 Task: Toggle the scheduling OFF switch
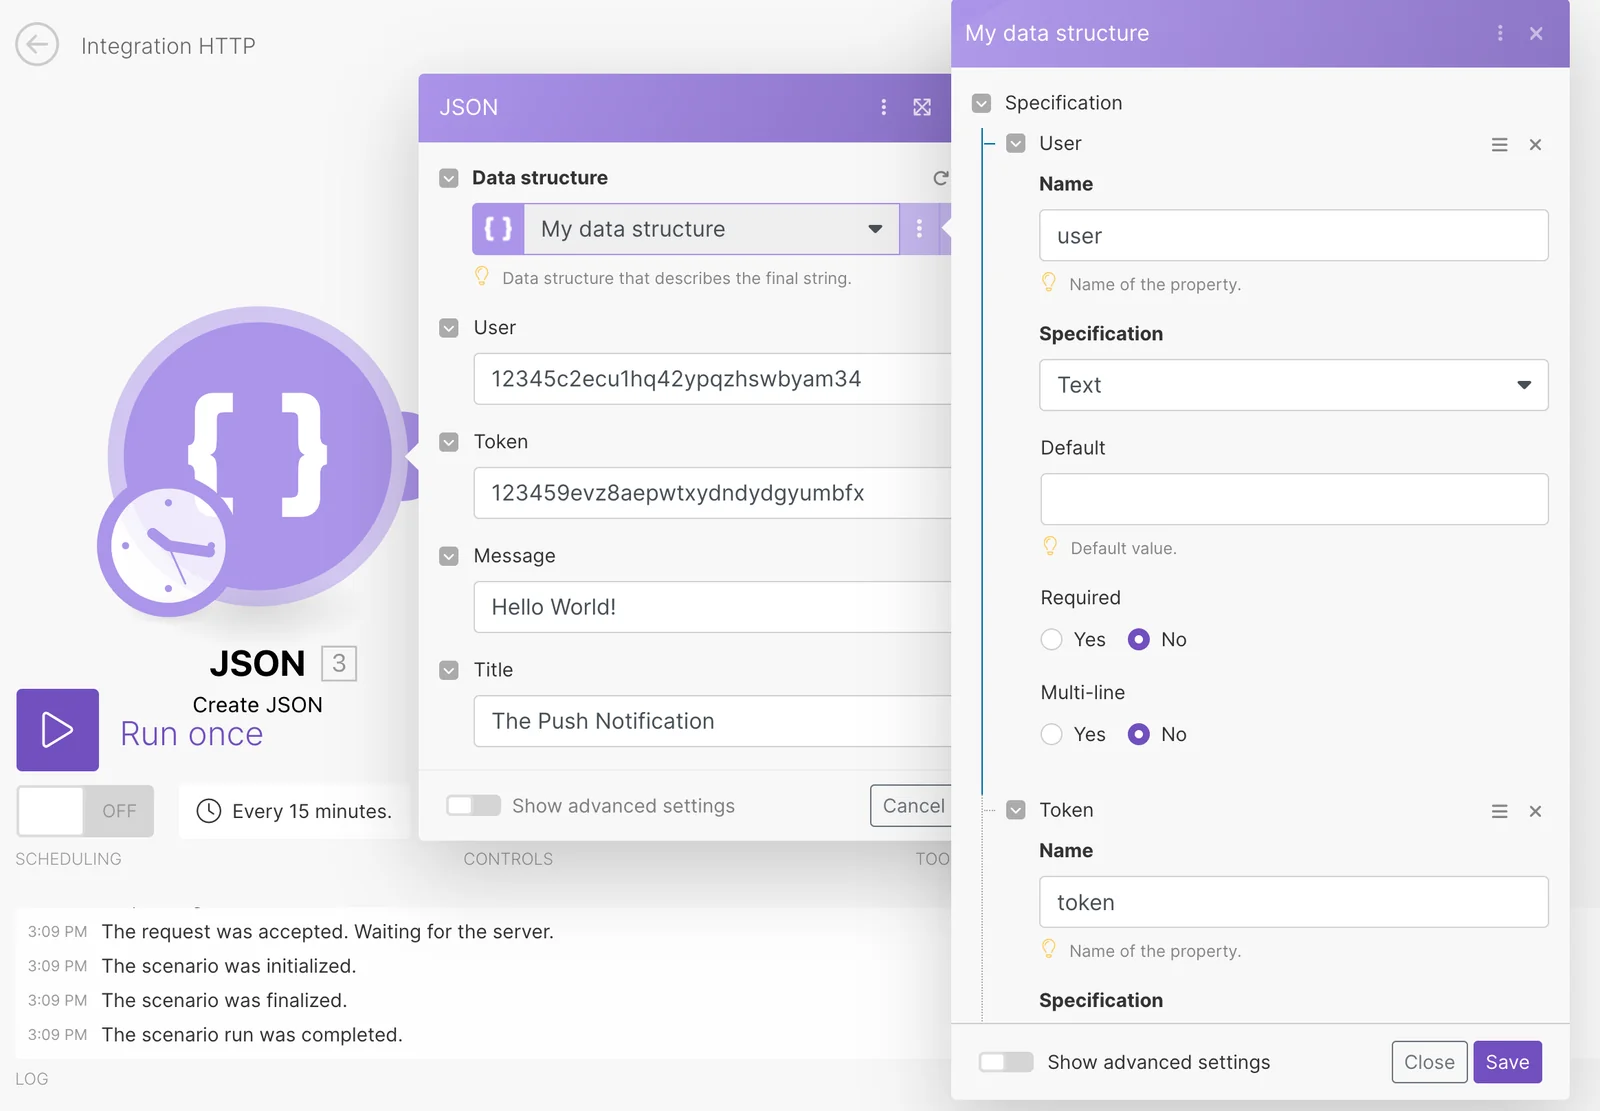[x=85, y=811]
